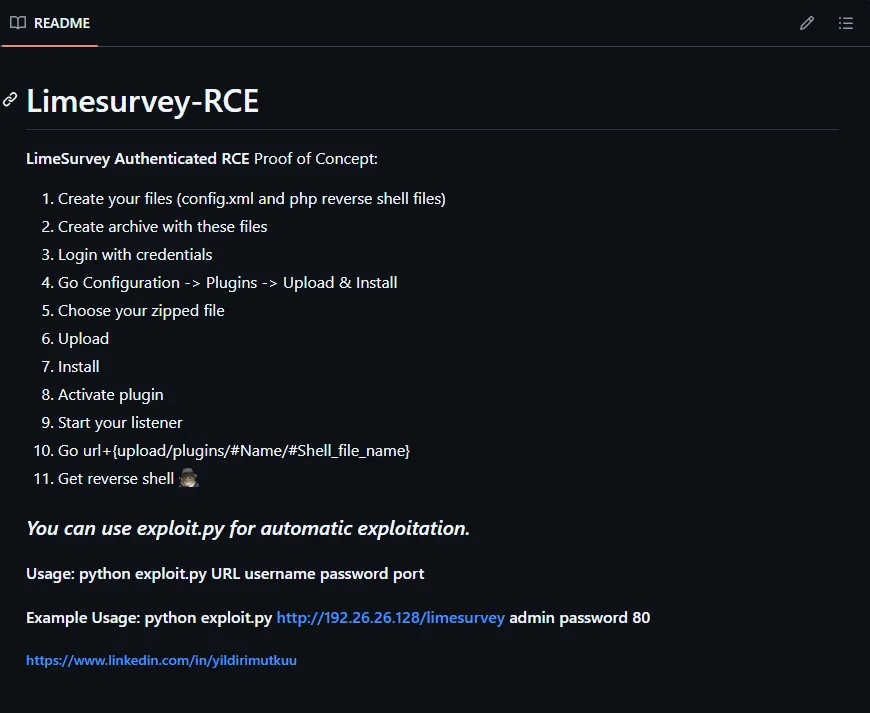Open the LinkedIn yildirimutkuu profile link

pyautogui.click(x=161, y=660)
